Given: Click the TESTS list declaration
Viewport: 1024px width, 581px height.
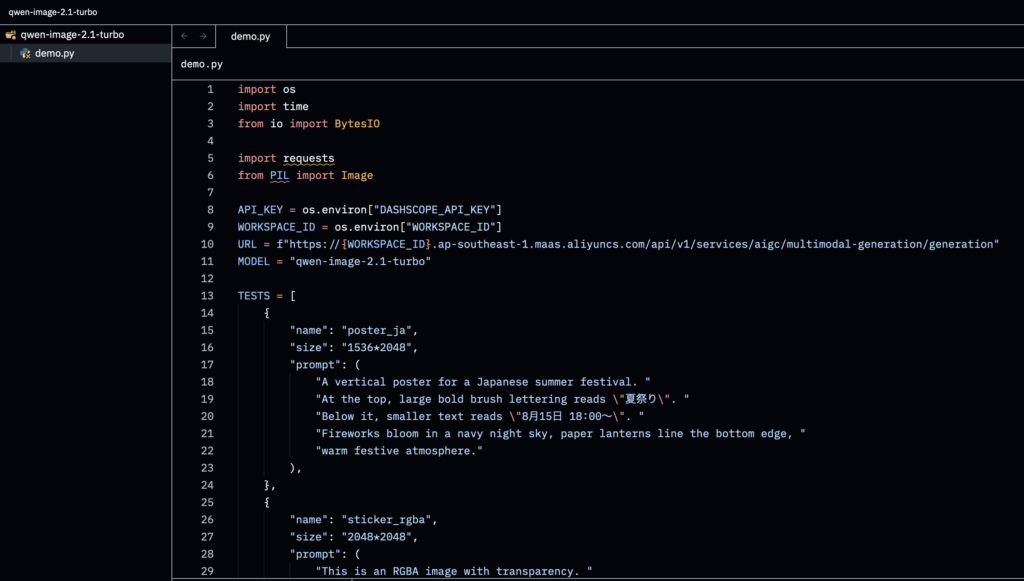Looking at the screenshot, I should pos(266,296).
